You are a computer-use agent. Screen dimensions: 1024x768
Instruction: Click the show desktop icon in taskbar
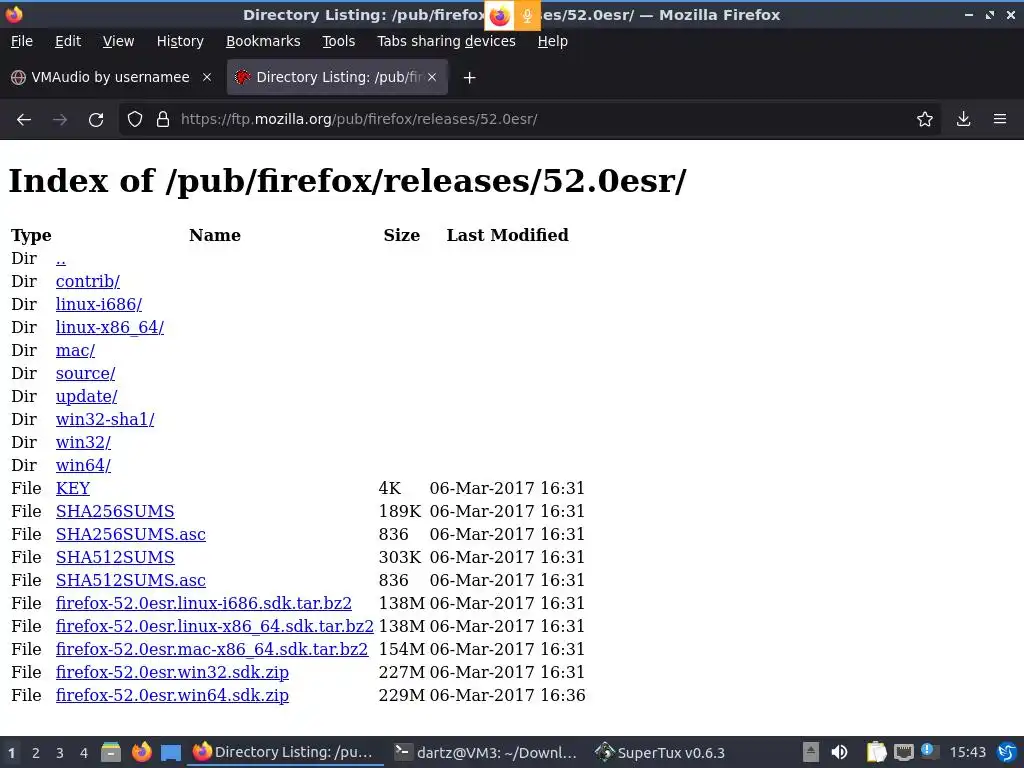(x=171, y=753)
